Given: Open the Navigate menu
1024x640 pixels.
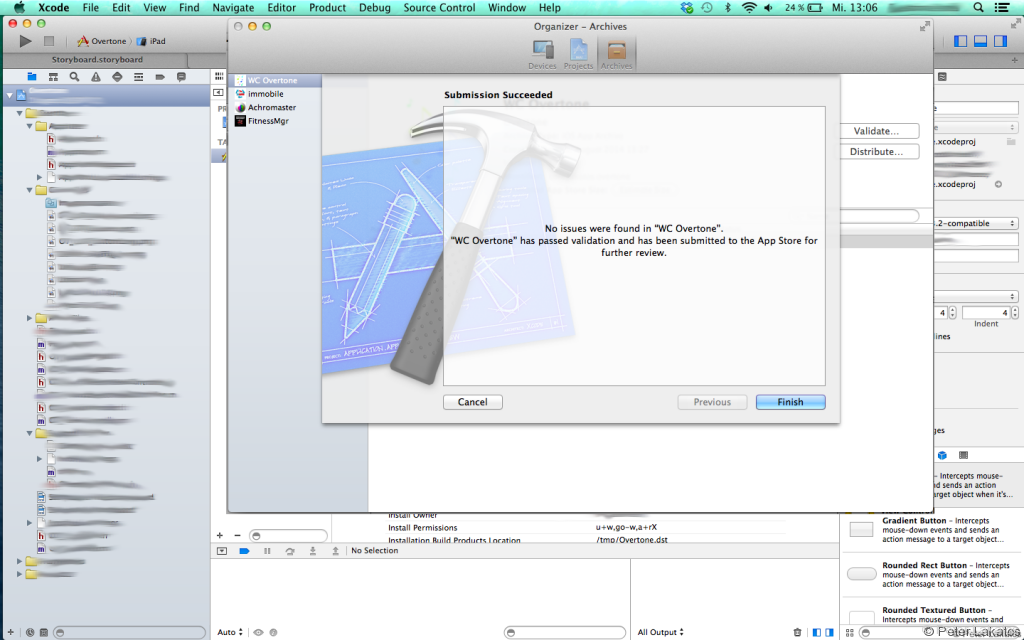Looking at the screenshot, I should tap(233, 8).
